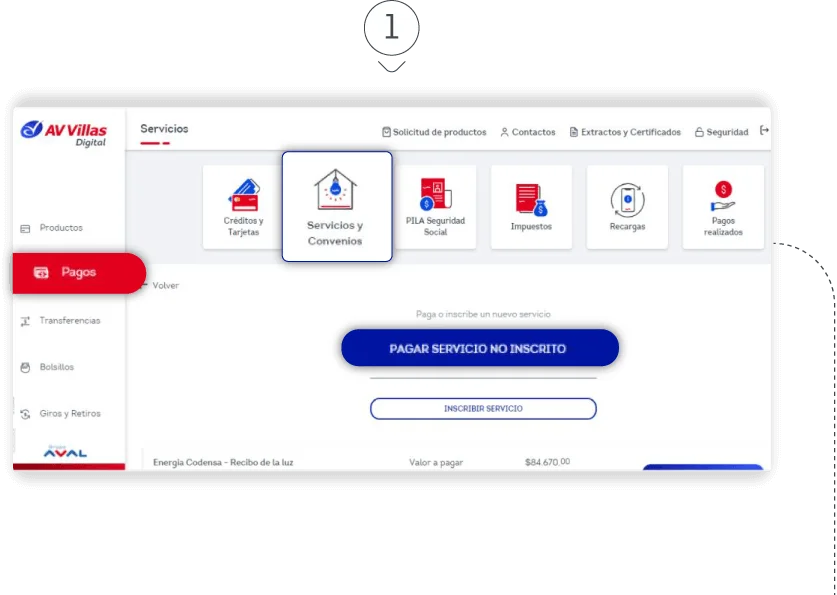Open the Créditos y Tarjetas section
Screen dimensions: 837x595
pyautogui.click(x=241, y=205)
